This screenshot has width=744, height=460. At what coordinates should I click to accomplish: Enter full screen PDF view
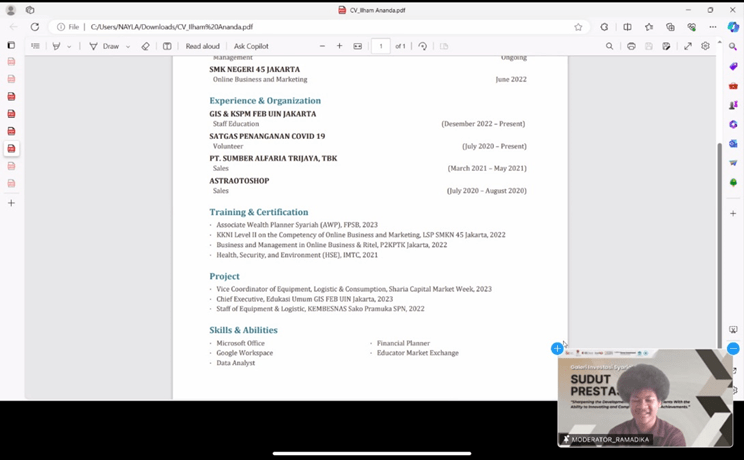687,46
